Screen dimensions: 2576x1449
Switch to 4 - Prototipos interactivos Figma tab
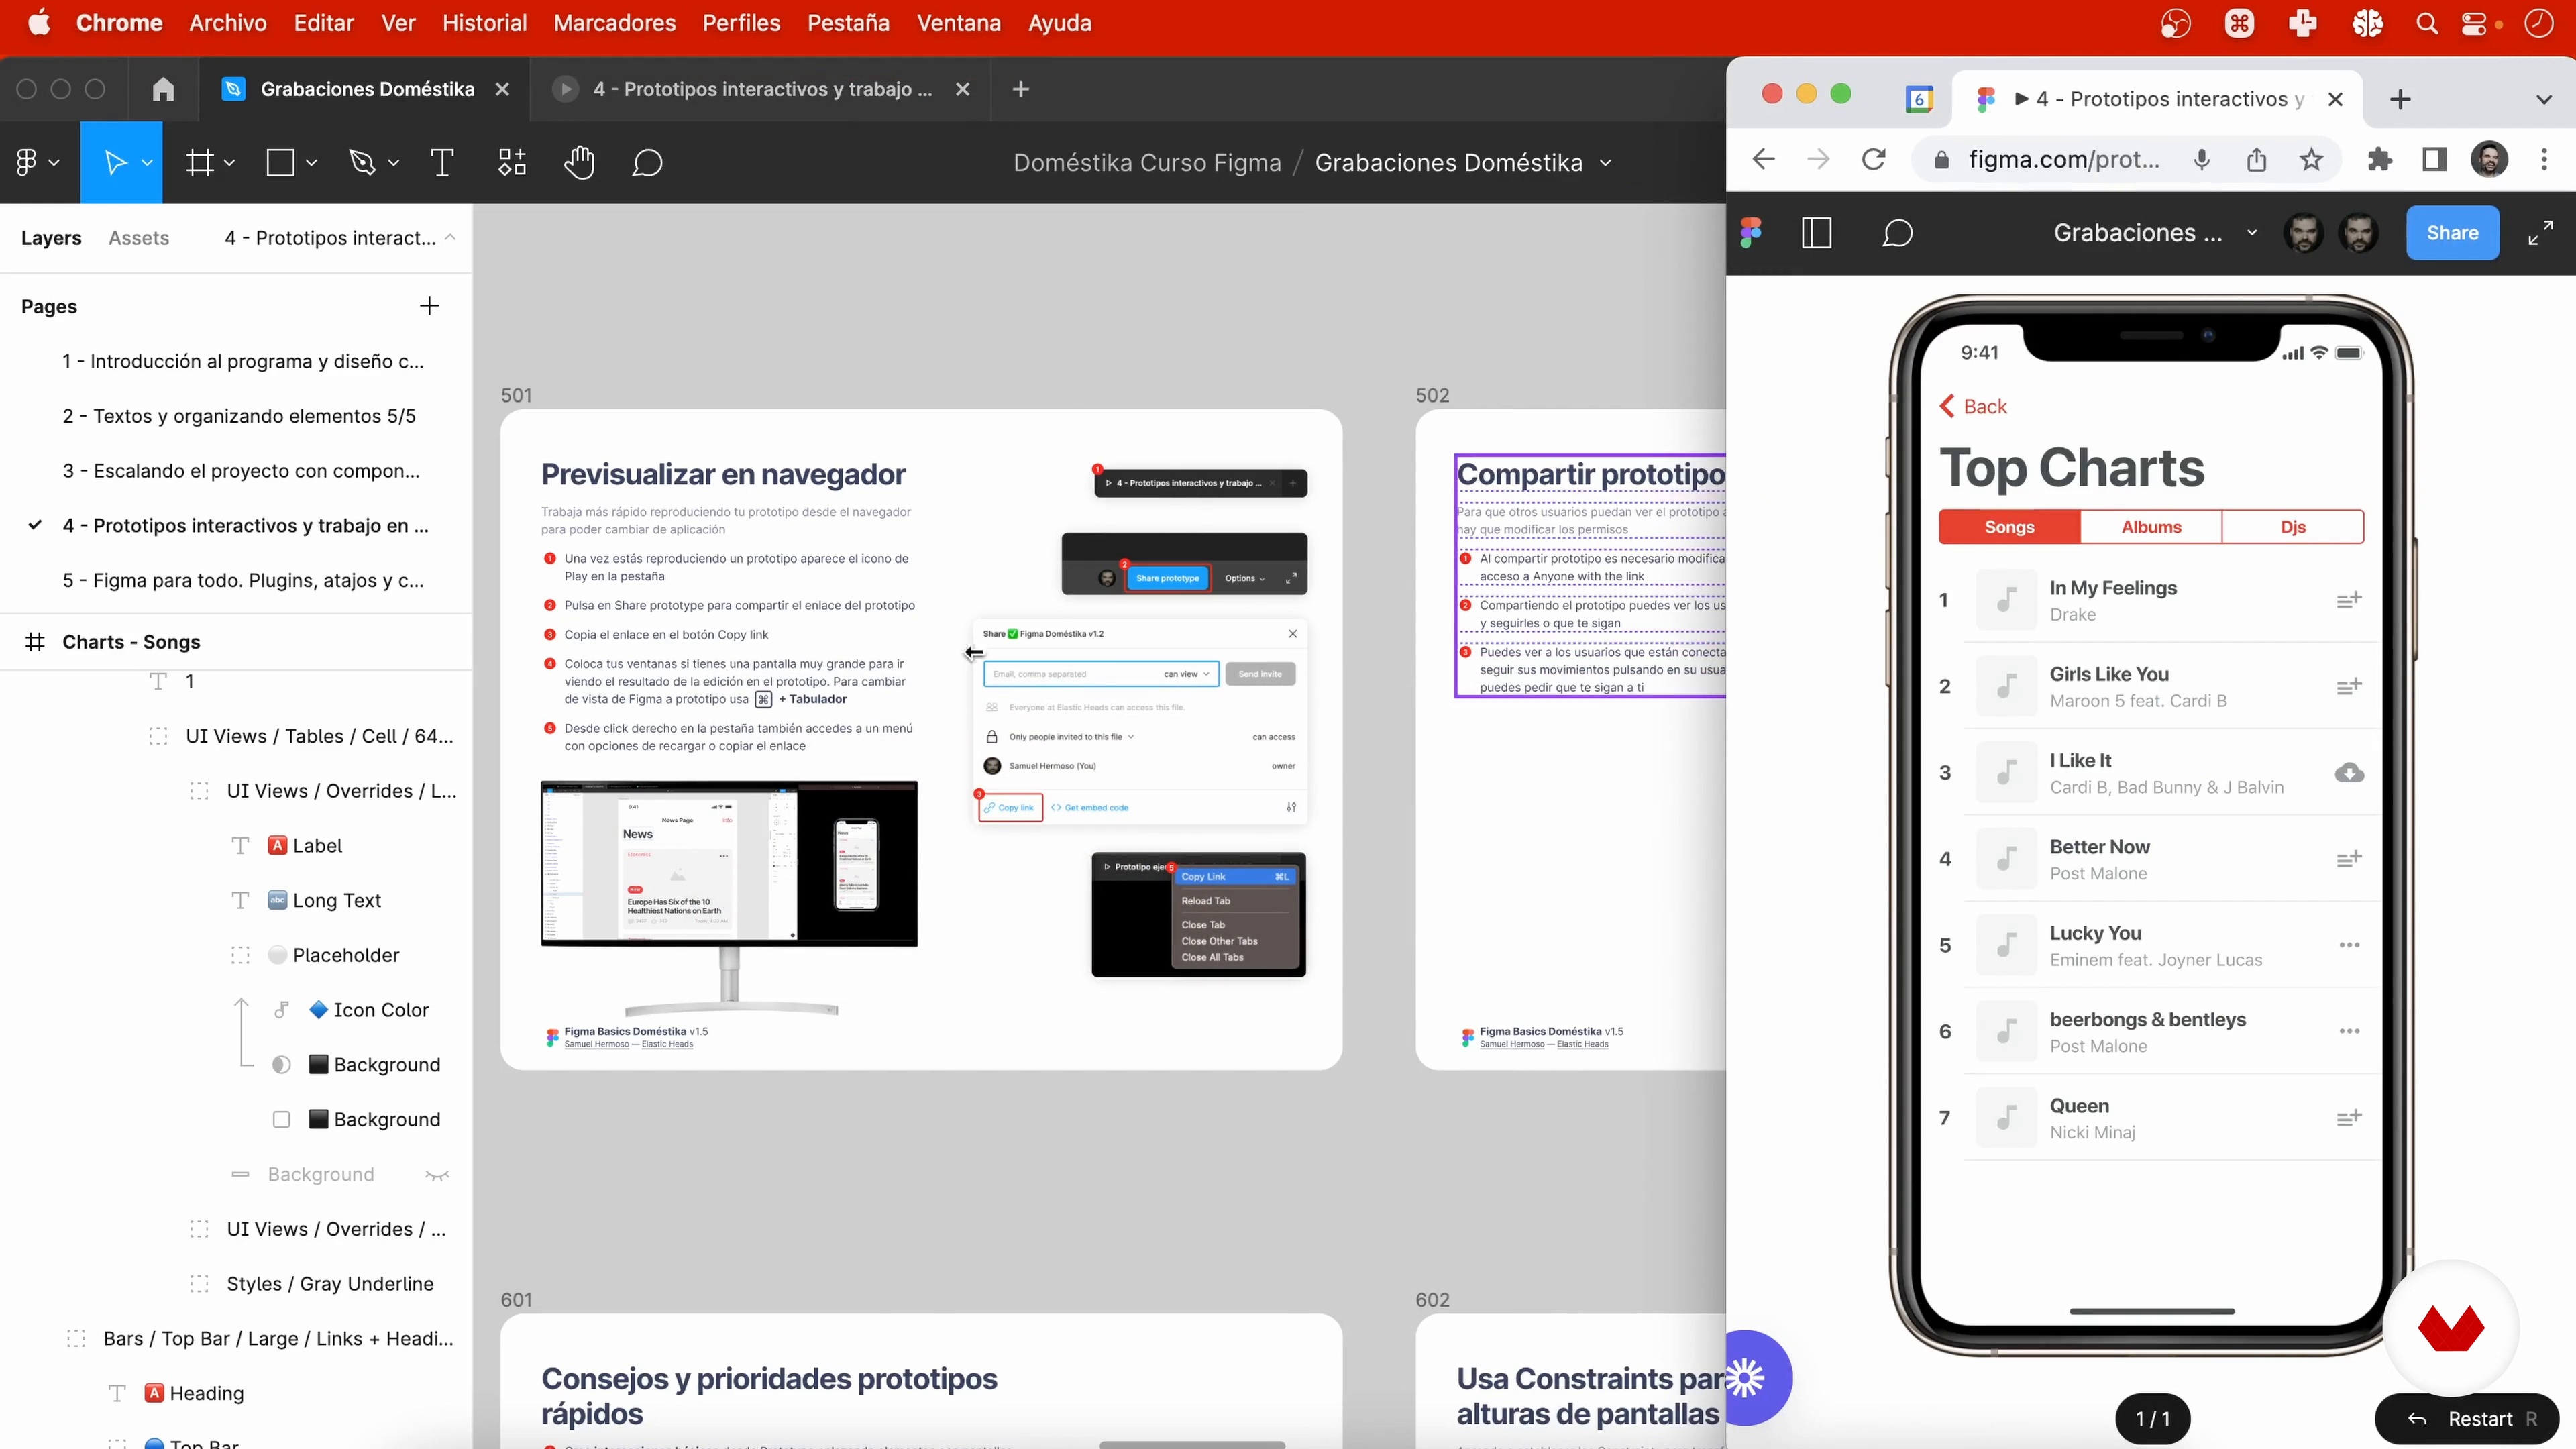[760, 89]
